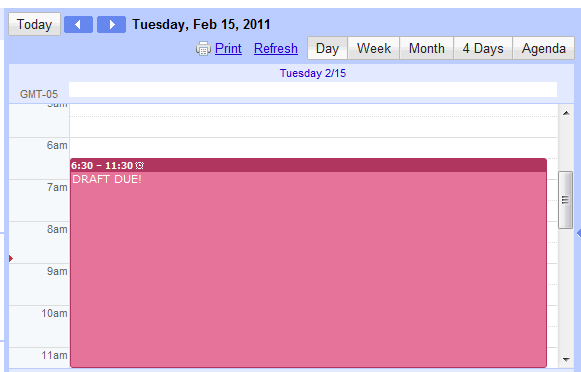The width and height of the screenshot is (581, 372).
Task: Click the vertical scrollbar thumb
Action: [x=565, y=200]
